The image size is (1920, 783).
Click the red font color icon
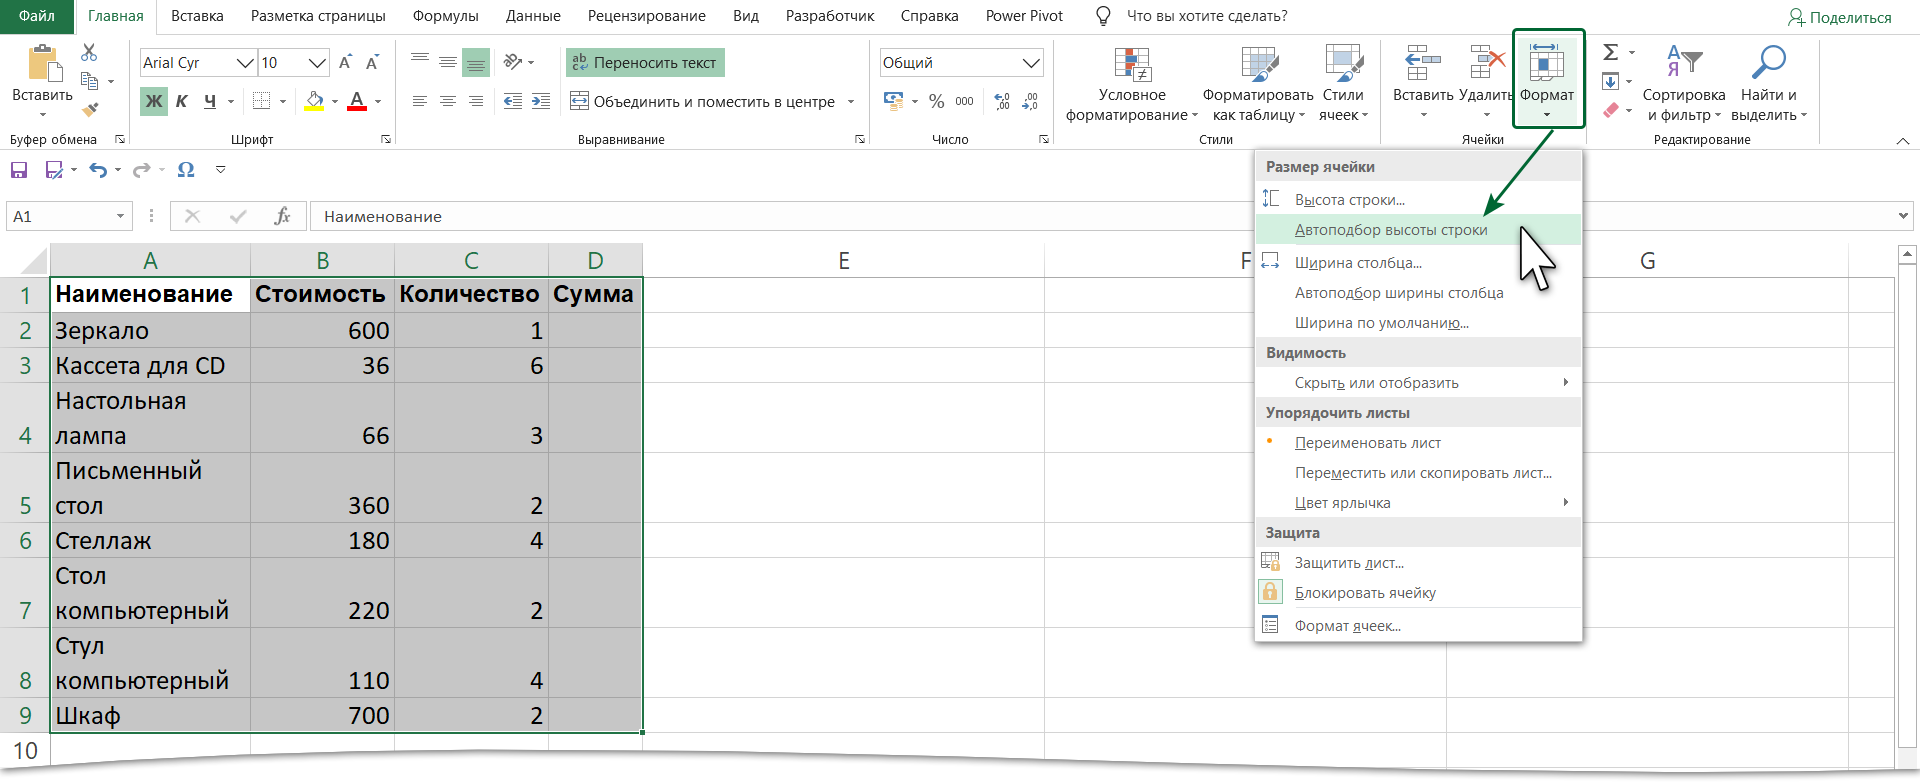(357, 101)
